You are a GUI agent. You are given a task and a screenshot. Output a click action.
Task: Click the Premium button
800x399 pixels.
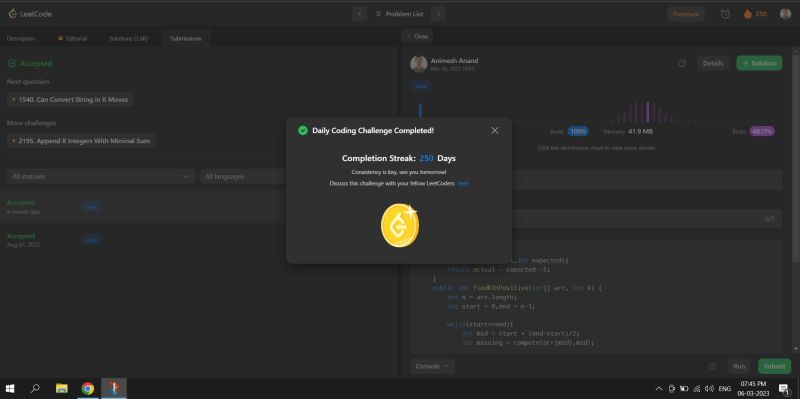[686, 14]
